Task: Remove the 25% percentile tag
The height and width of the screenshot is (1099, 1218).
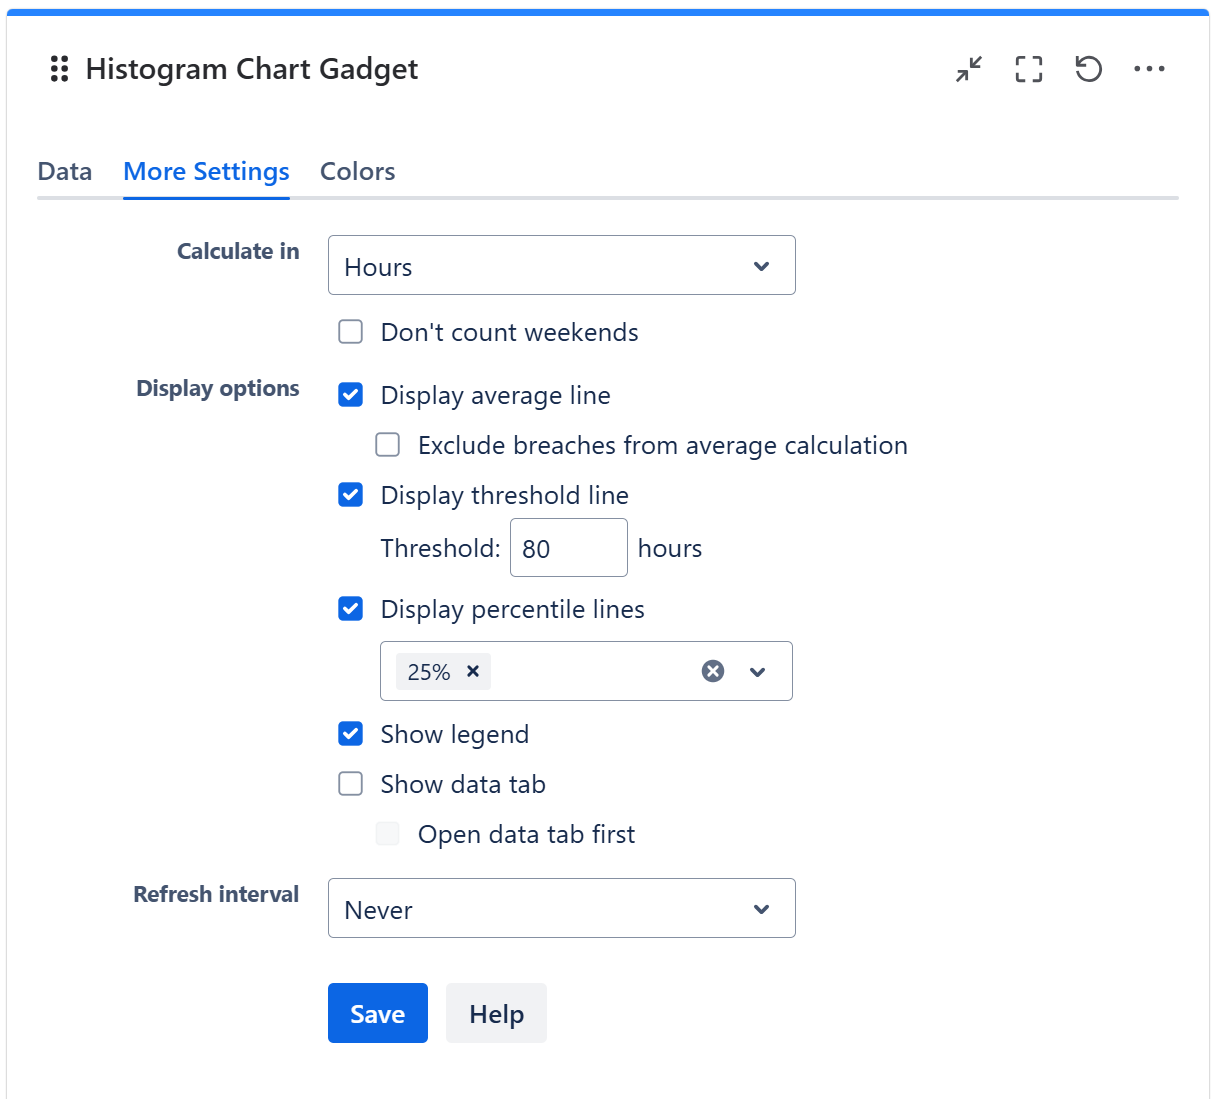Action: point(473,671)
